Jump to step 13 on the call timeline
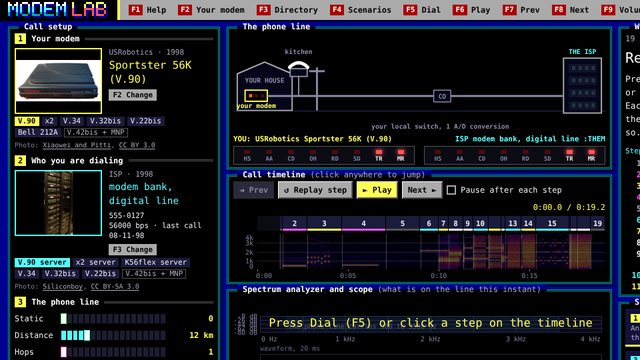 (513, 224)
